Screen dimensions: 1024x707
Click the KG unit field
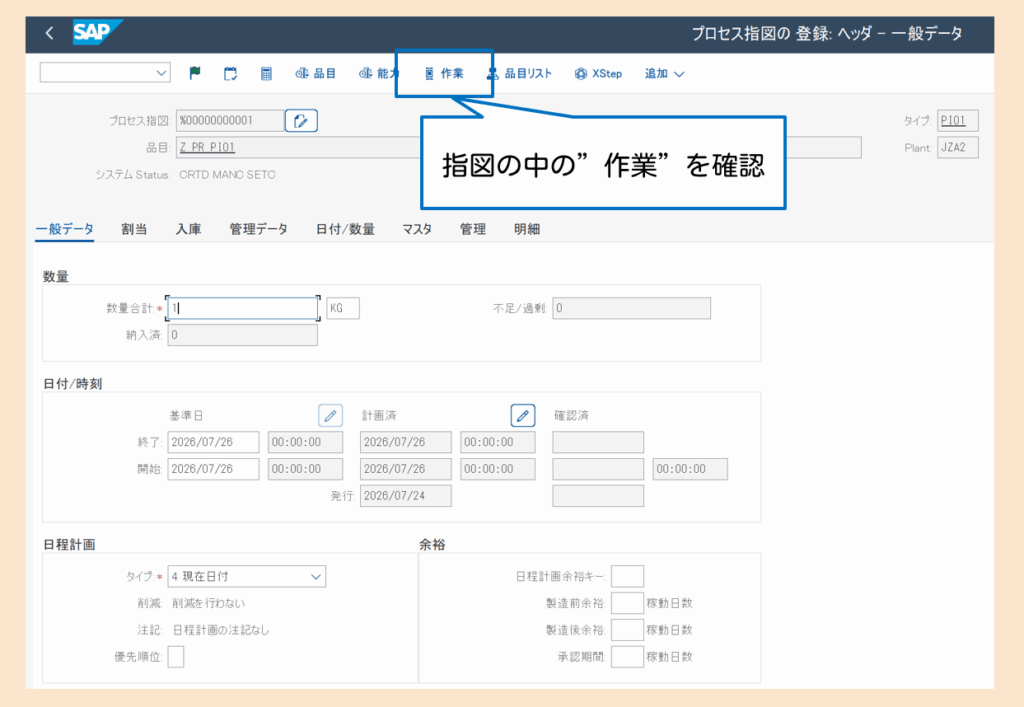click(343, 308)
